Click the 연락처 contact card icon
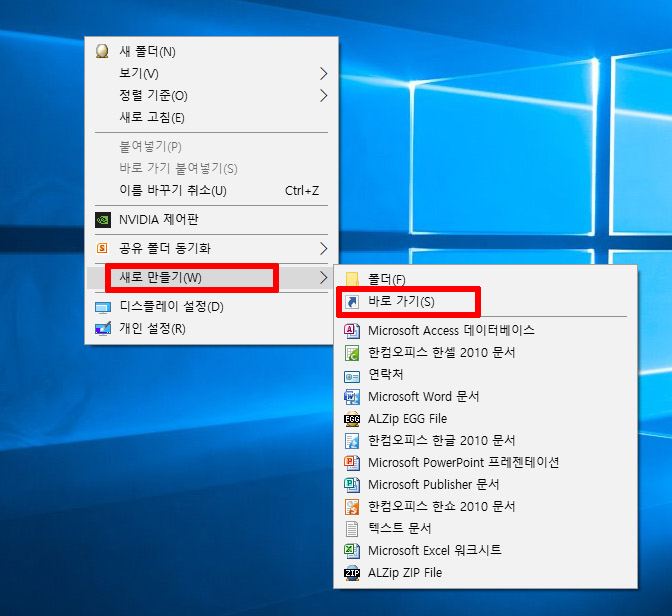The height and width of the screenshot is (616, 672). point(352,376)
